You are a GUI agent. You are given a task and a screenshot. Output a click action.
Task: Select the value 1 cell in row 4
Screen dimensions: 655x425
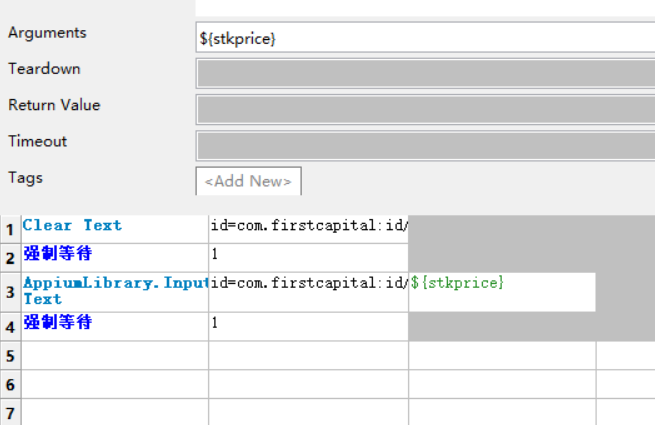click(308, 326)
